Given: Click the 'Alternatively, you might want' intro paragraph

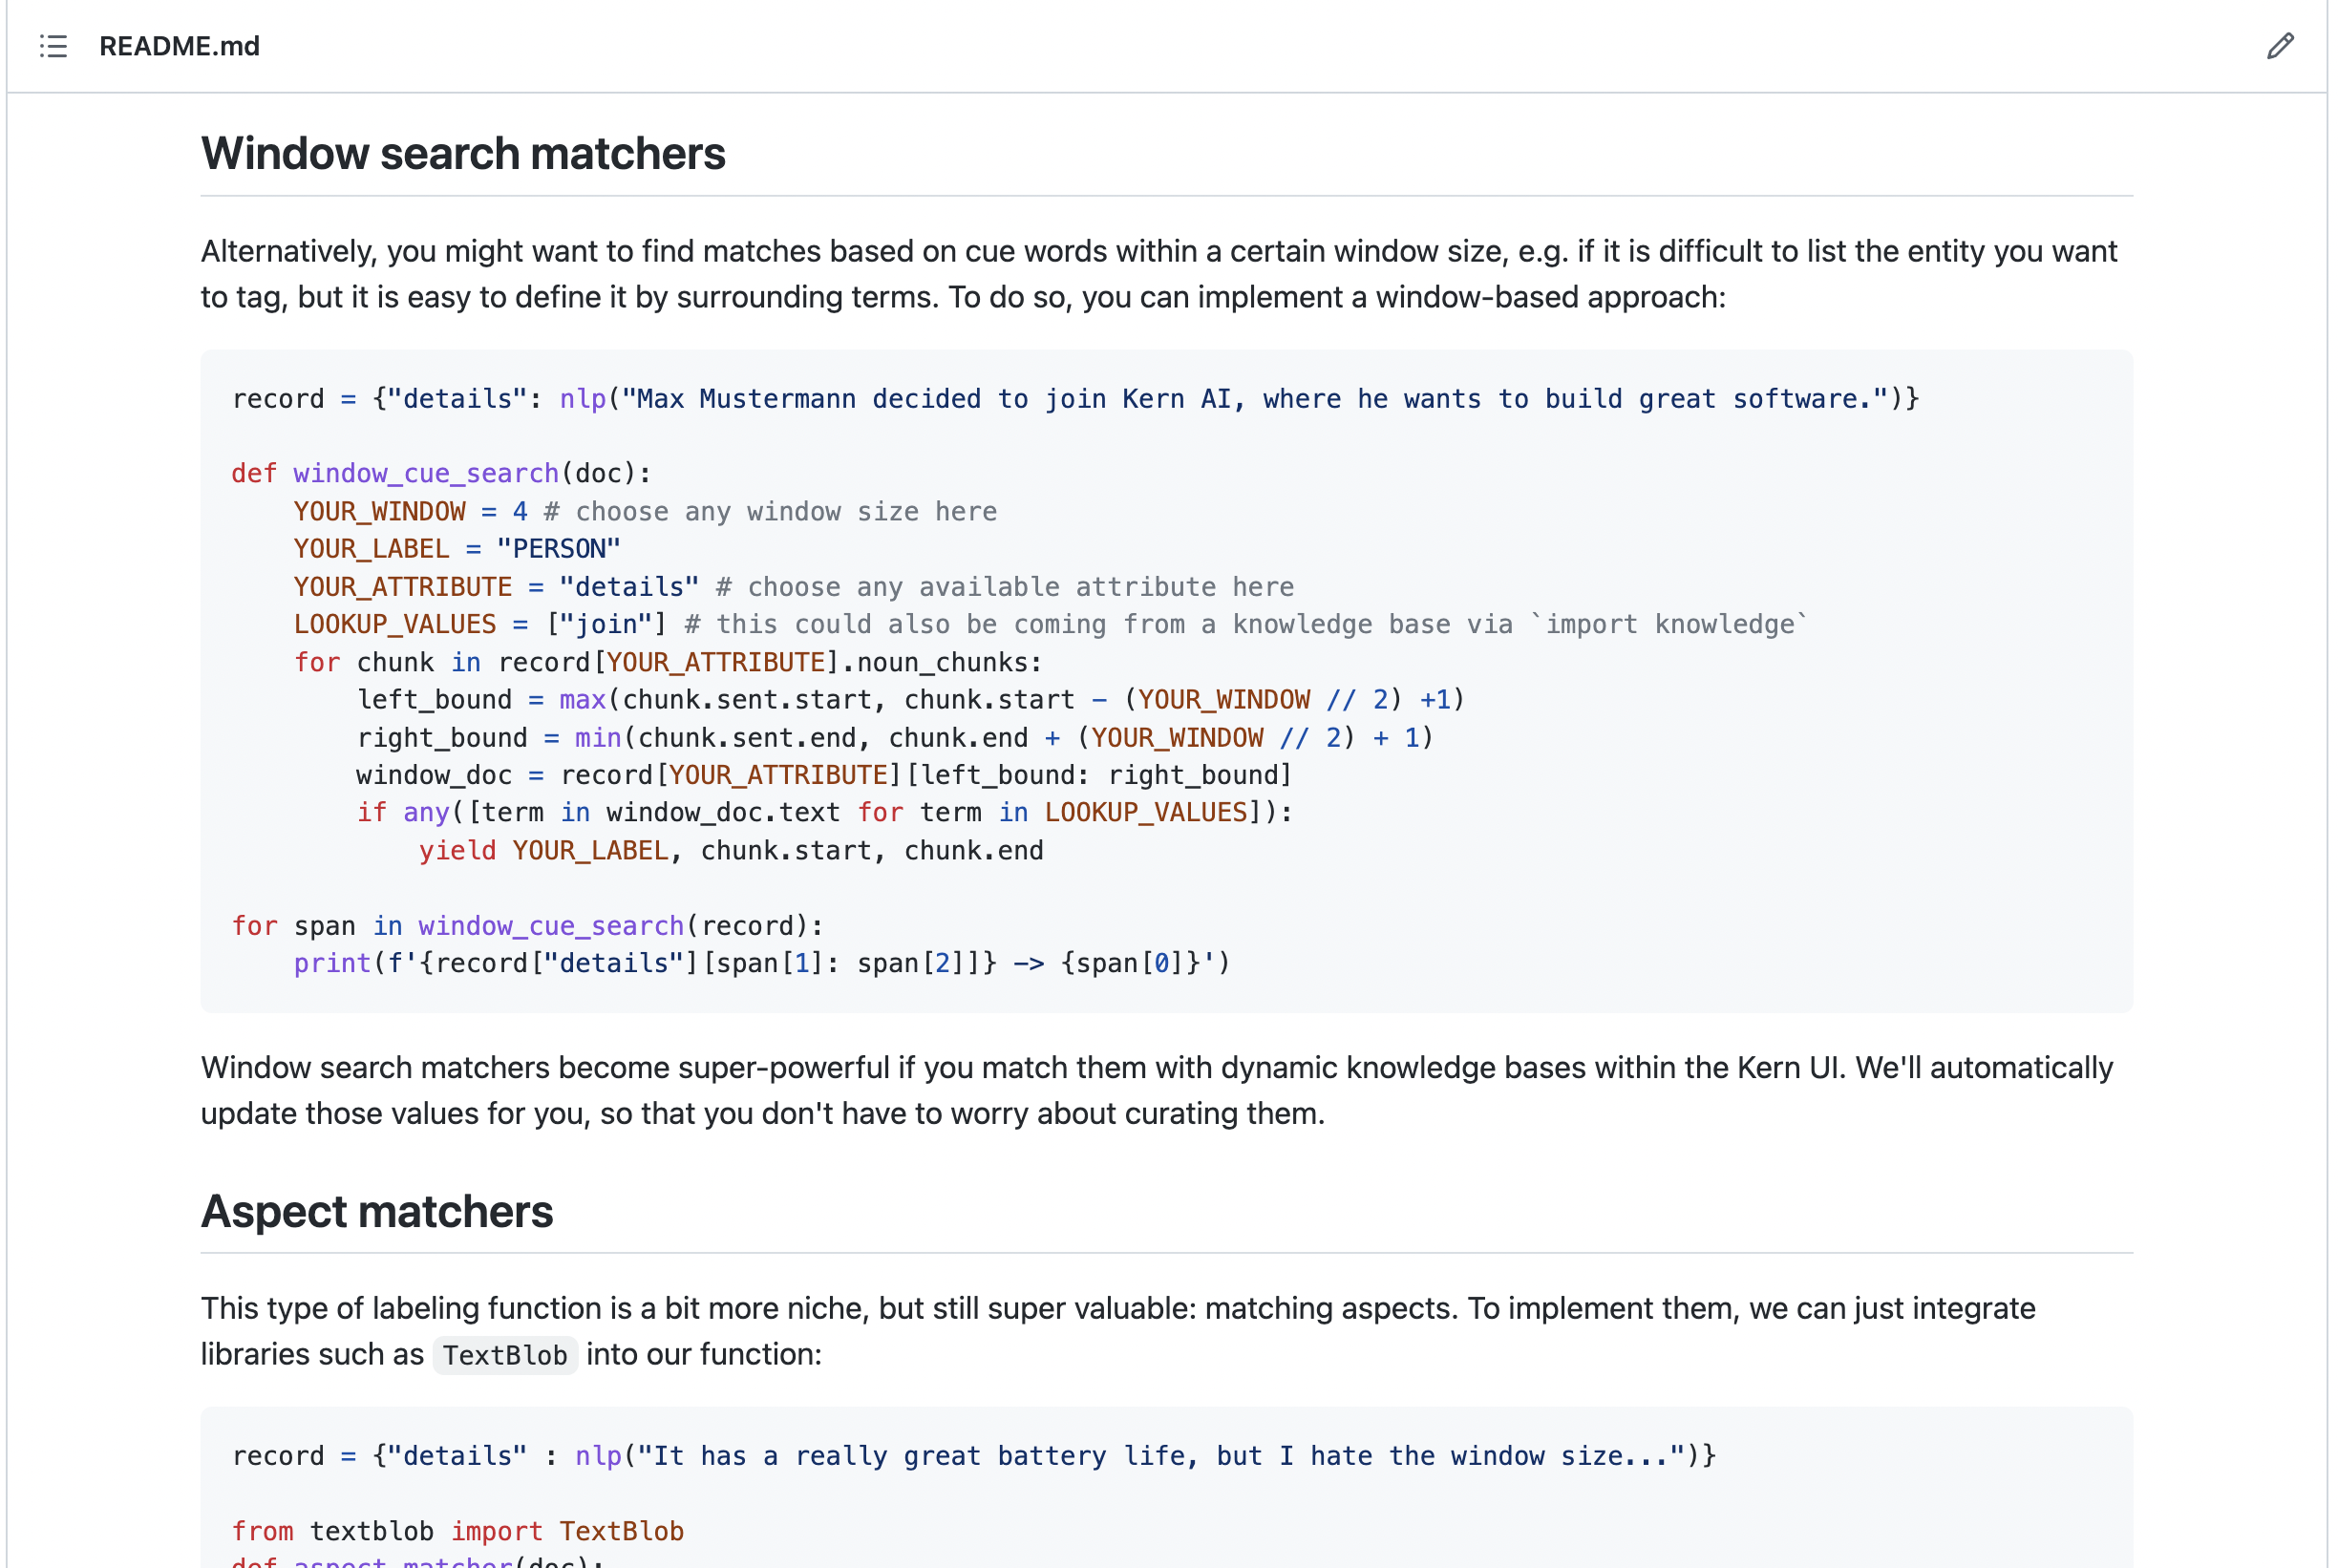Looking at the screenshot, I should pyautogui.click(x=1158, y=274).
